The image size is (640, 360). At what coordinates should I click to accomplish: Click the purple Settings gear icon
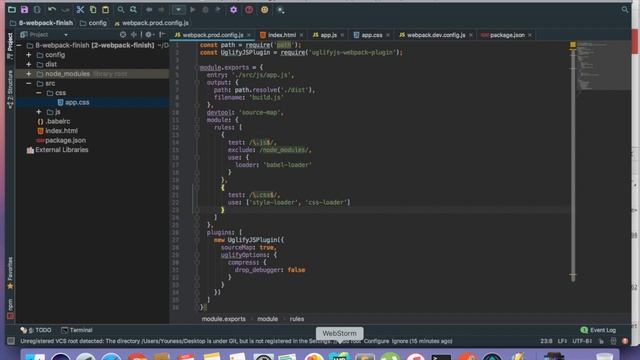(x=233, y=9)
